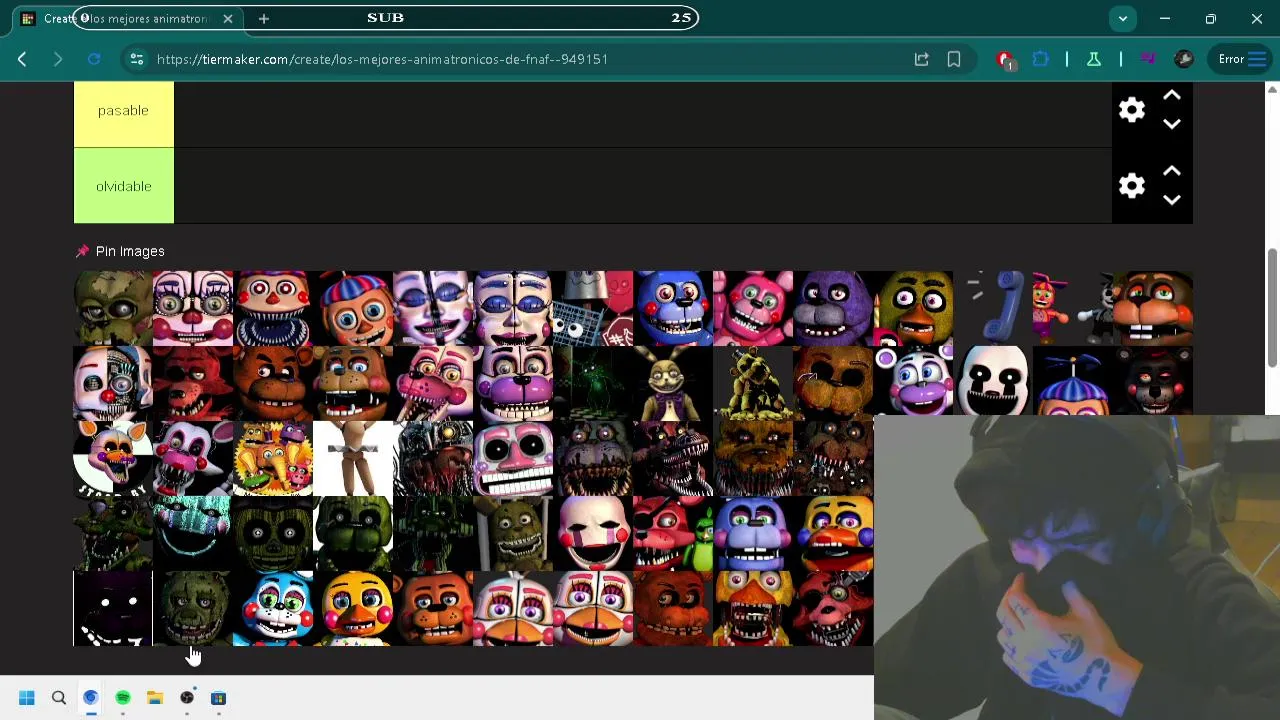Image resolution: width=1280 pixels, height=720 pixels.
Task: Select the blue Toy Bonnie image
Action: 273,608
